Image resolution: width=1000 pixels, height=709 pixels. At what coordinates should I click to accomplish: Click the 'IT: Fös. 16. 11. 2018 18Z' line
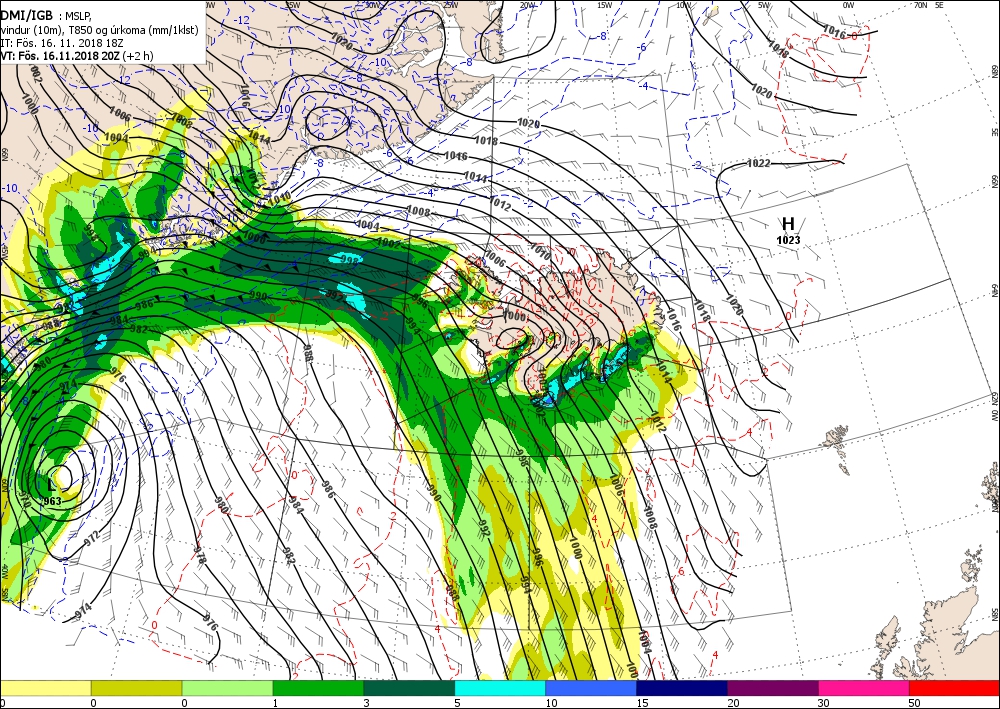pyautogui.click(x=62, y=43)
